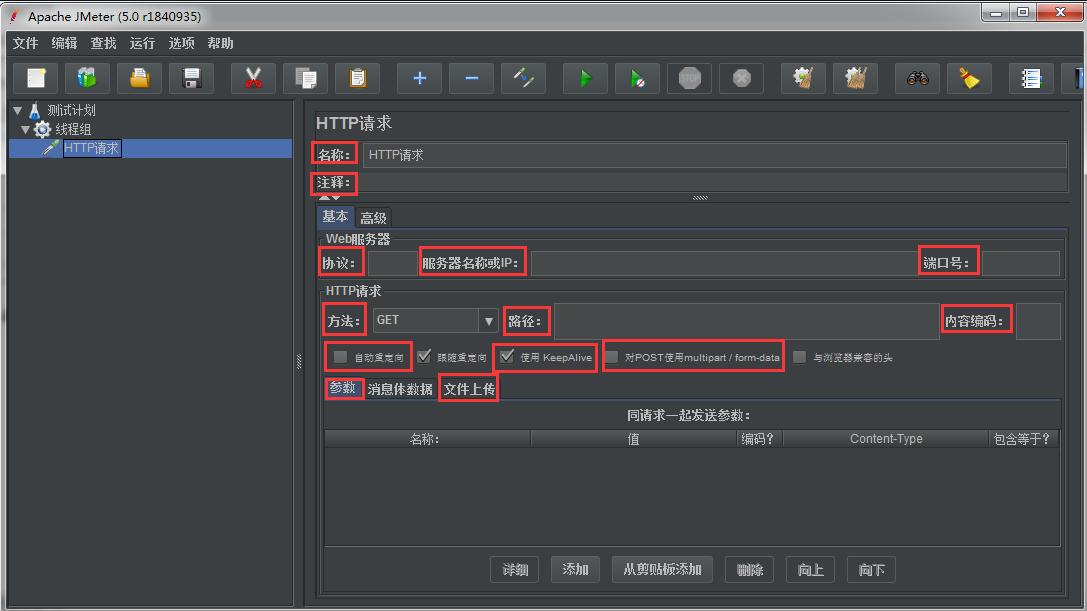This screenshot has width=1087, height=611.
Task: Open Search with the binoculars icon
Action: tap(918, 78)
